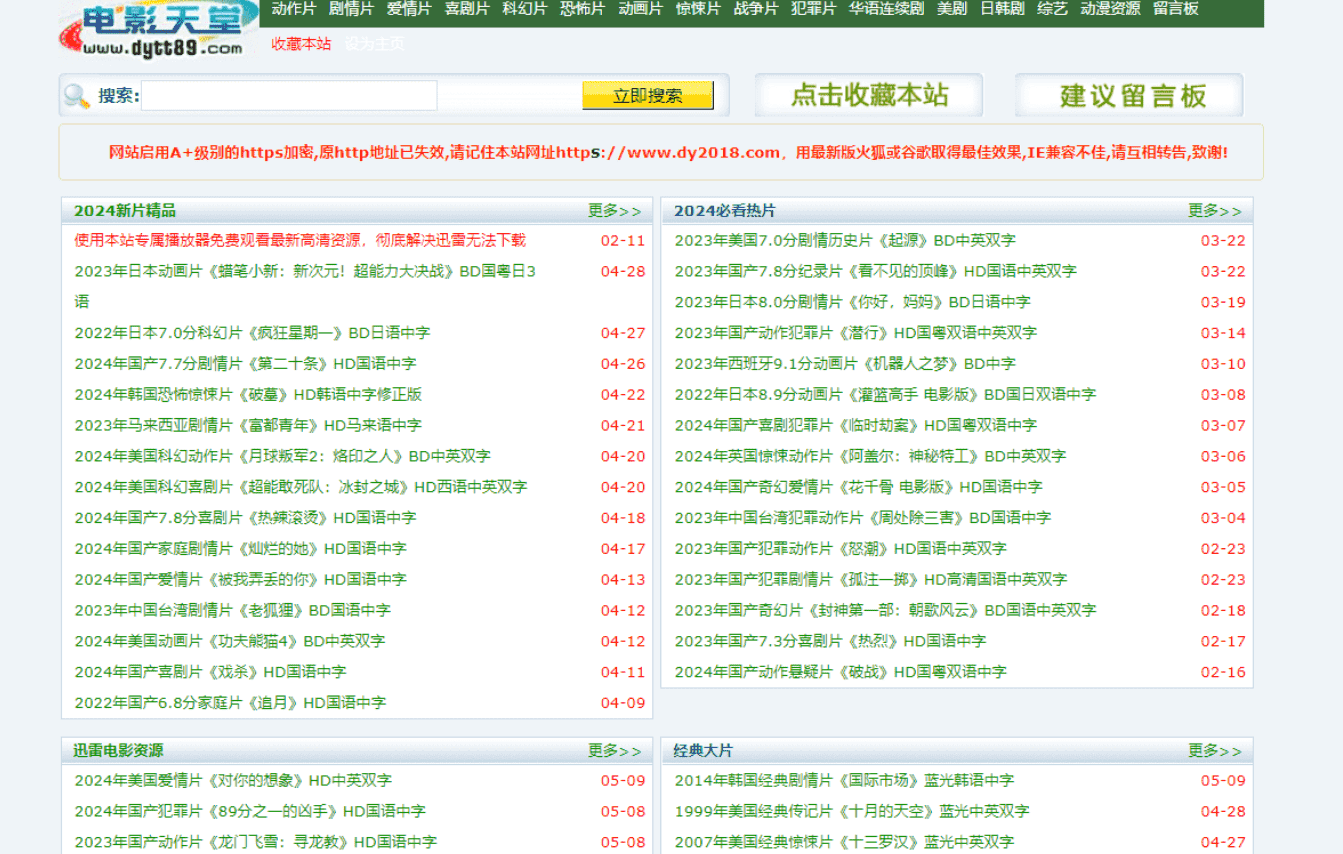Open the 建议留言板 banner button
The width and height of the screenshot is (1343, 854).
click(1129, 96)
